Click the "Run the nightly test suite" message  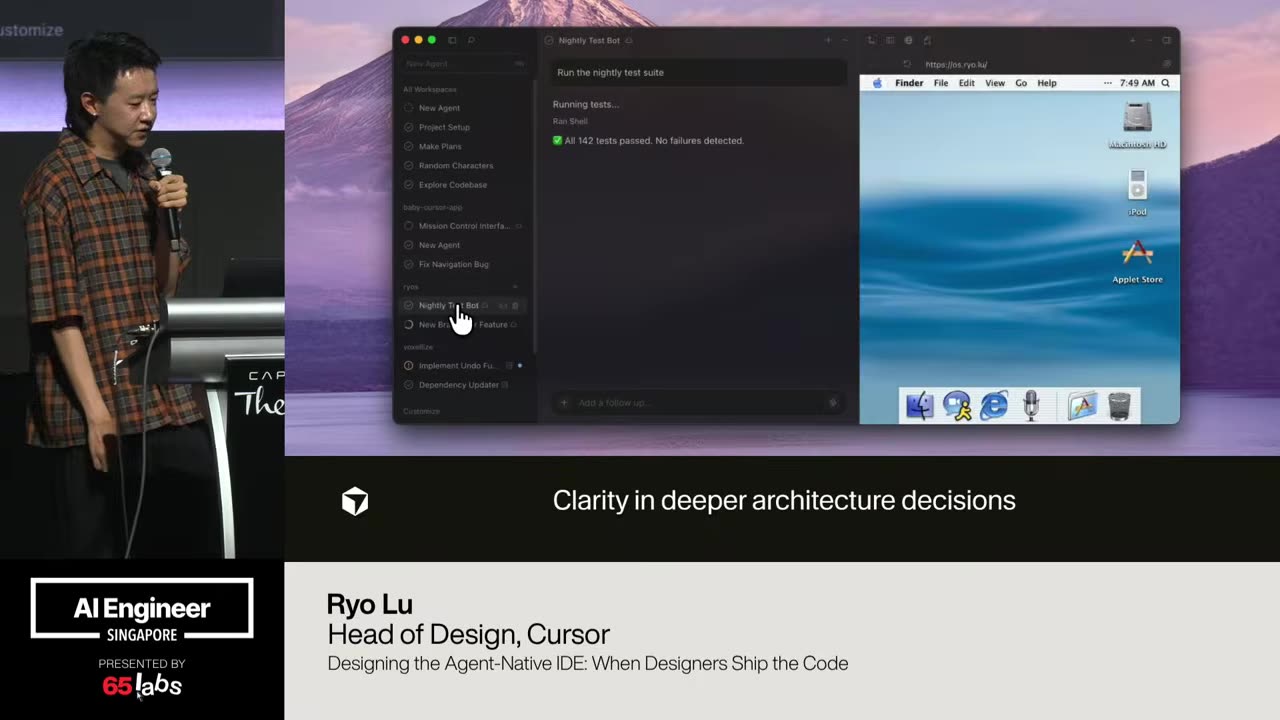click(x=699, y=72)
